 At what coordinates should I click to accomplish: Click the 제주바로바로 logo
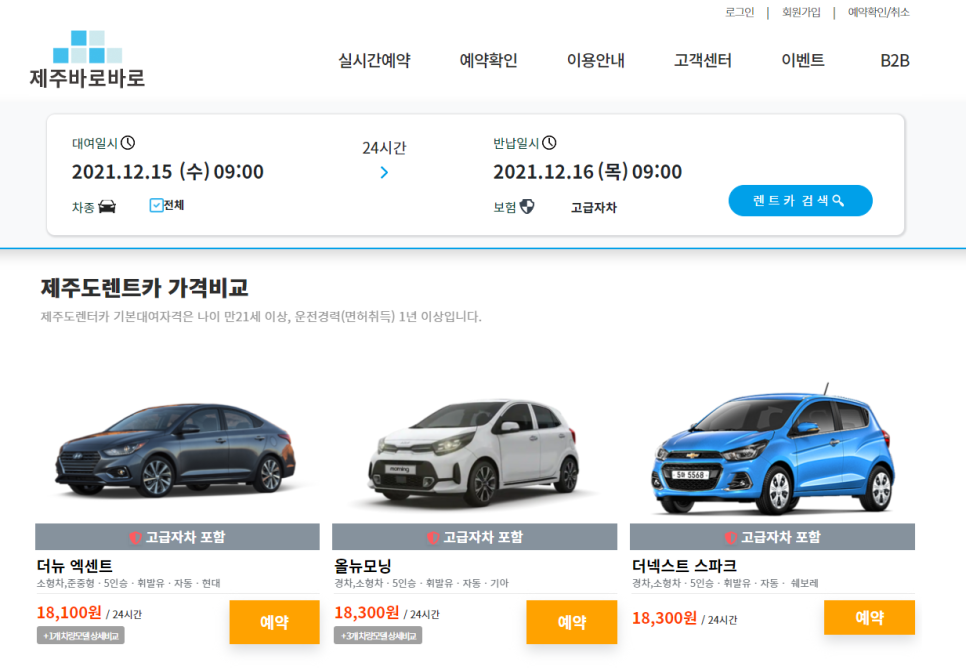(87, 59)
